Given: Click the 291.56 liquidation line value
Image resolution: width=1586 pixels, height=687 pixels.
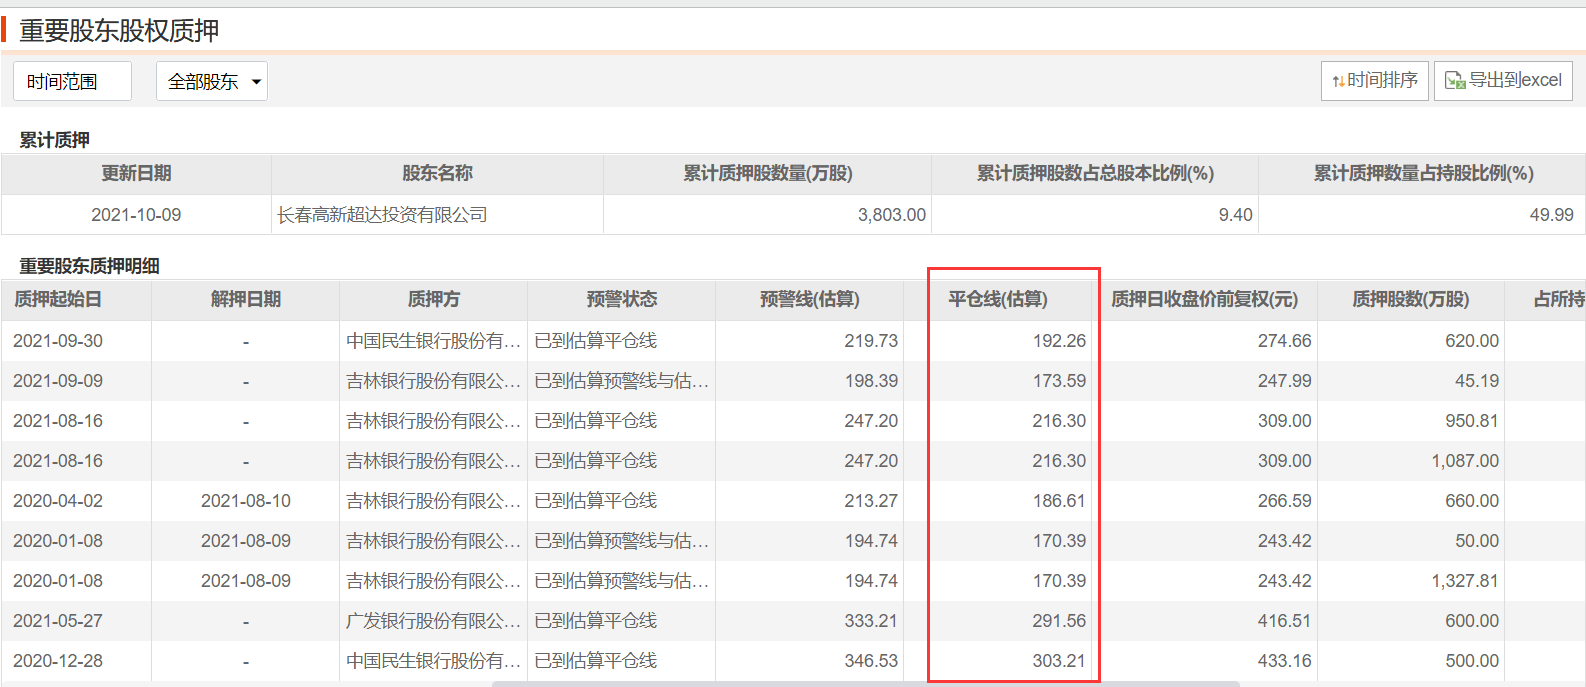Looking at the screenshot, I should (1058, 621).
